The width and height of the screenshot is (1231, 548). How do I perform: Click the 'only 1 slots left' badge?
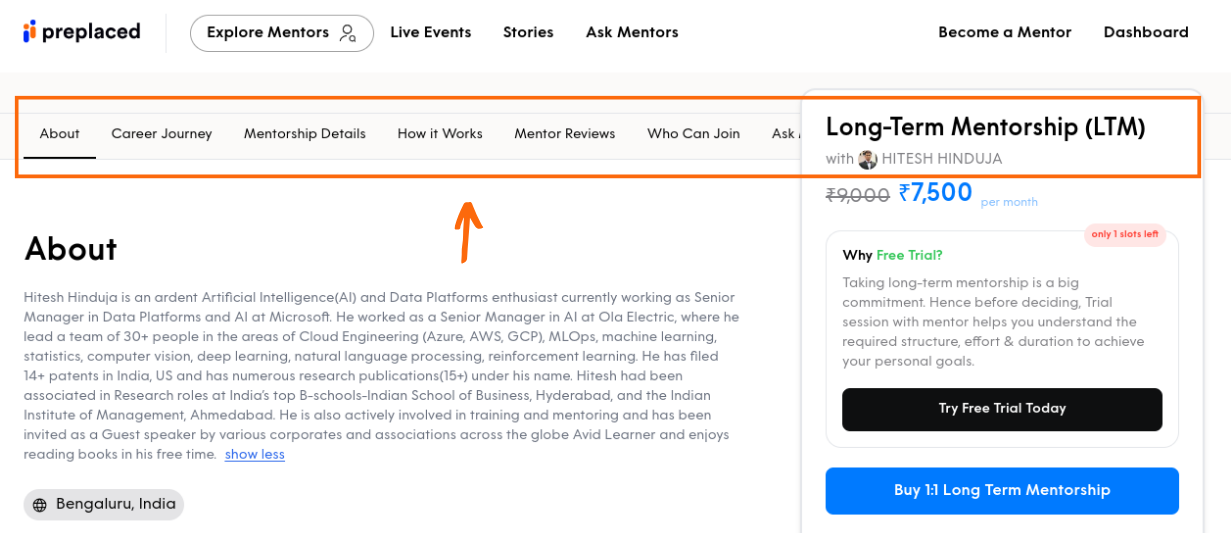click(x=1125, y=235)
